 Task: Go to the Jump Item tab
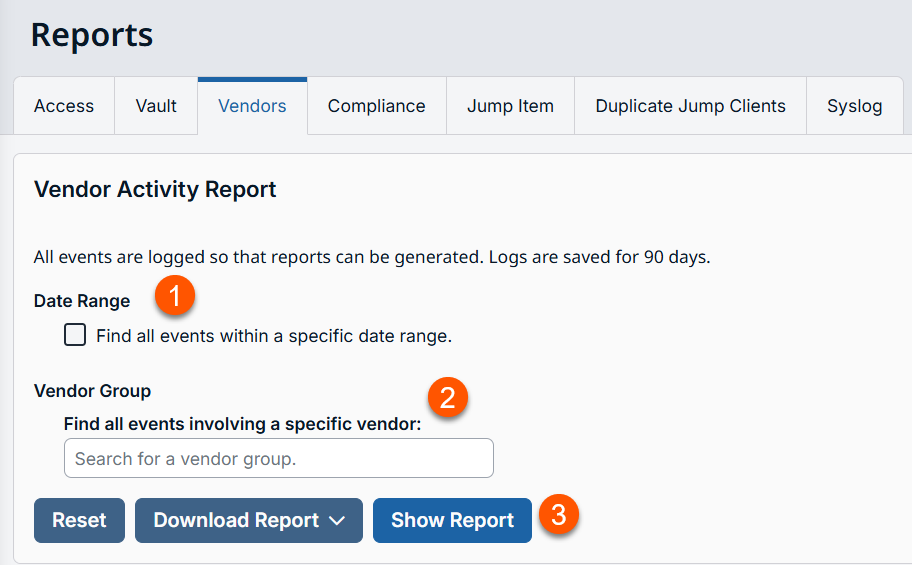510,106
